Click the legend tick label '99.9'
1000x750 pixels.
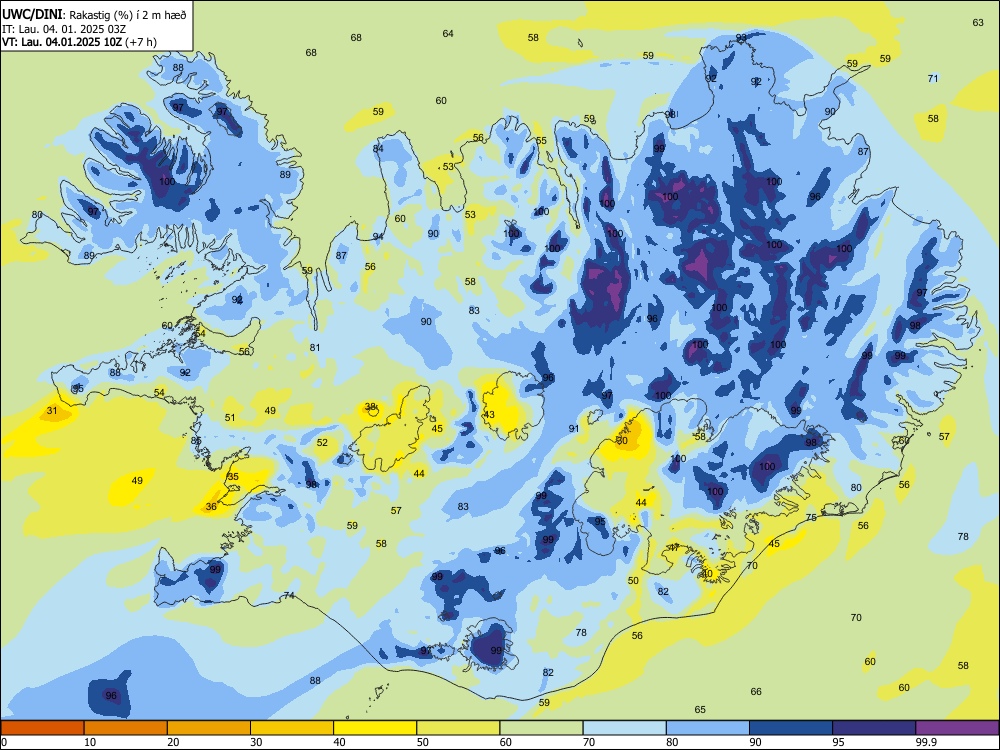pos(926,742)
